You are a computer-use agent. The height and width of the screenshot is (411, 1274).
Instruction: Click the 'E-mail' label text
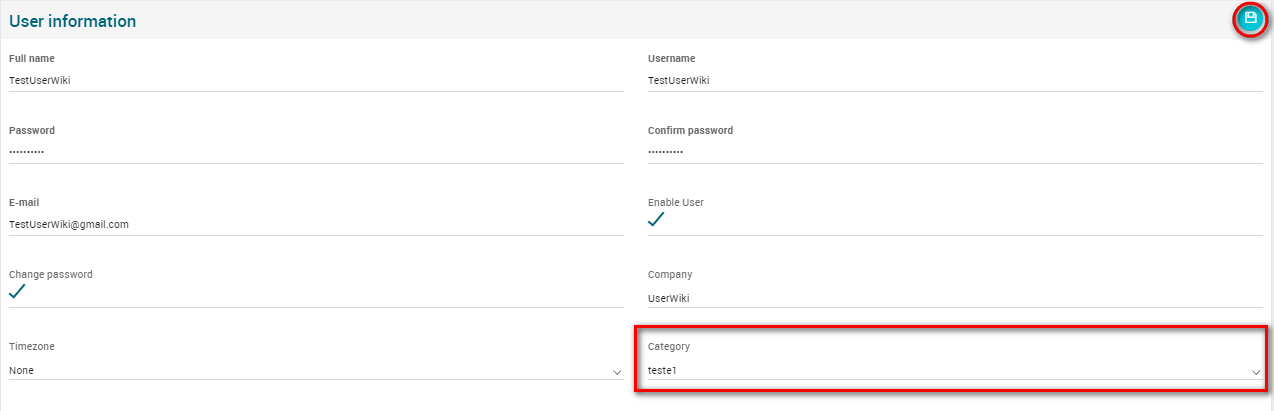pos(24,202)
